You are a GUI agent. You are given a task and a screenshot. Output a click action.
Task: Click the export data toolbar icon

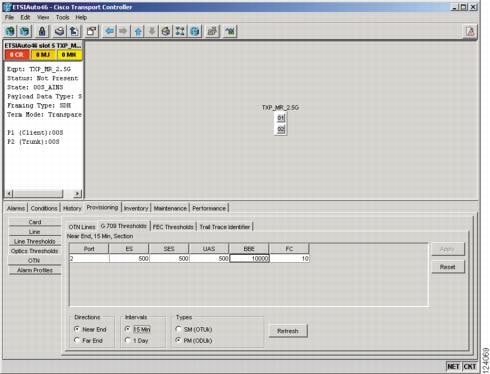[74, 31]
